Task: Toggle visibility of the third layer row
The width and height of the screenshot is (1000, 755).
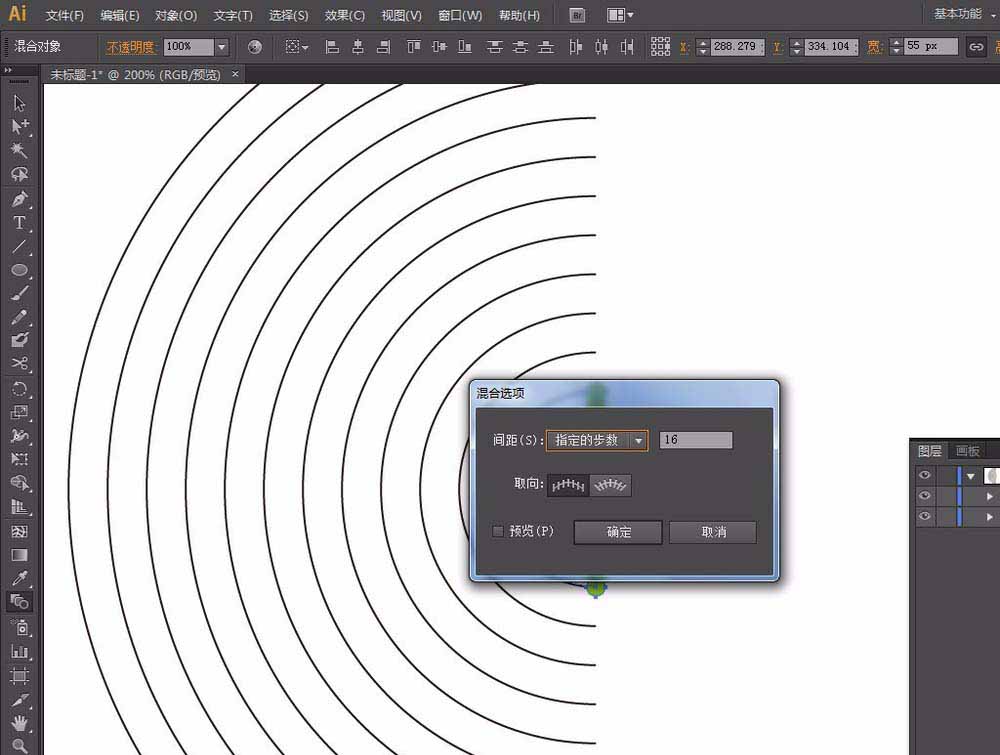Action: click(924, 516)
